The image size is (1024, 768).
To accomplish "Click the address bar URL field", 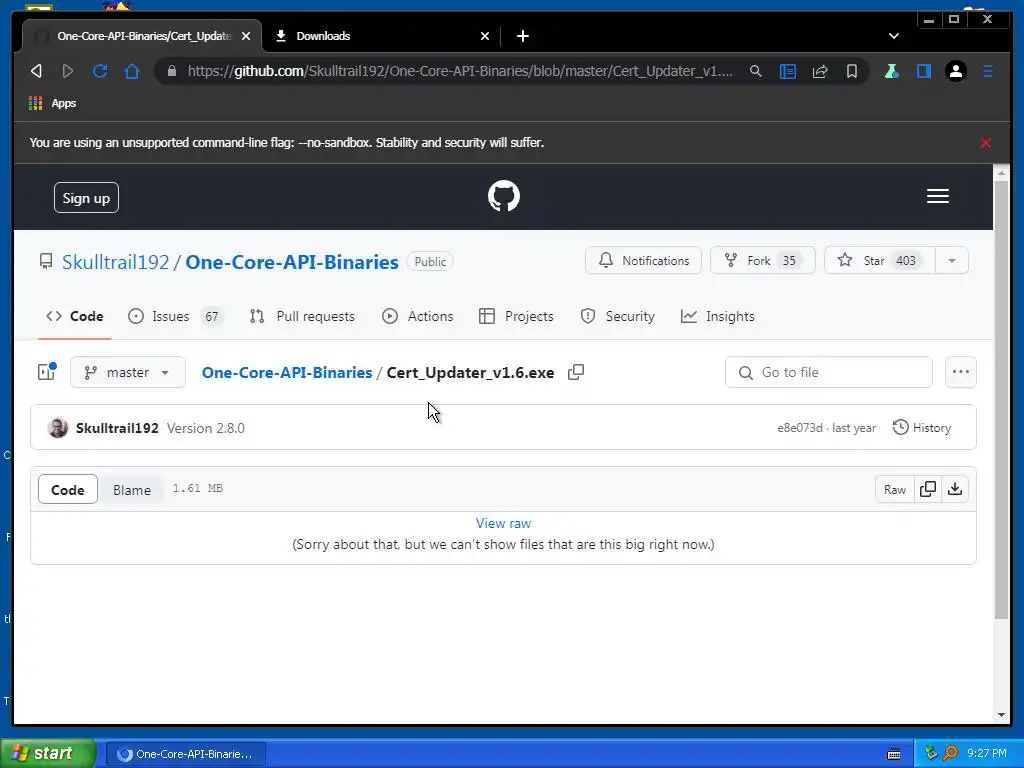I will 460,71.
